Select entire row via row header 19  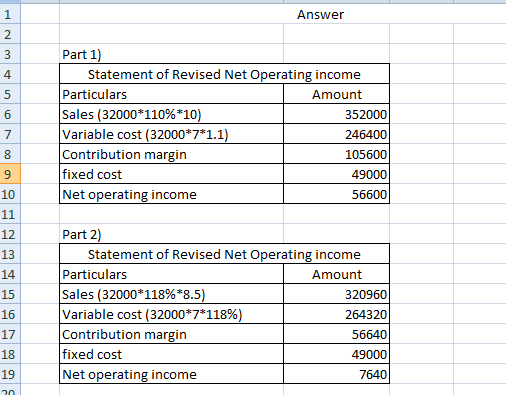tap(10, 374)
